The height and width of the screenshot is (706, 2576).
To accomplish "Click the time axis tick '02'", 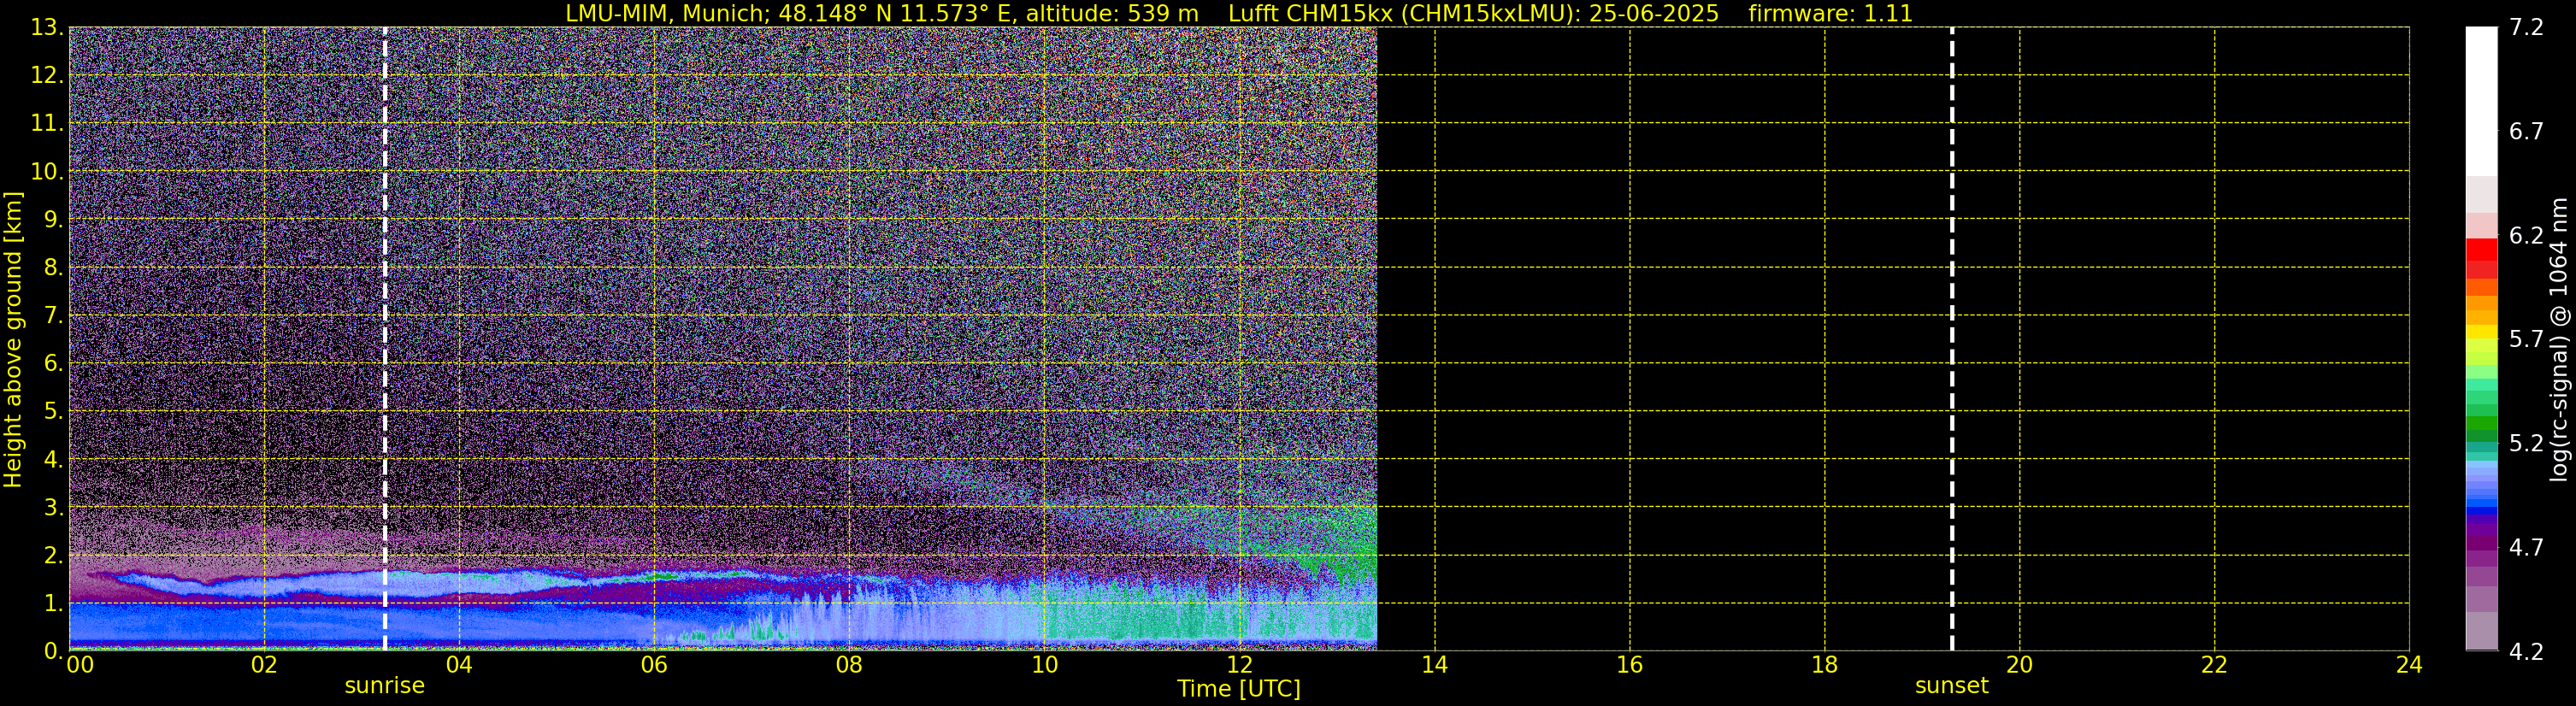I will [264, 665].
